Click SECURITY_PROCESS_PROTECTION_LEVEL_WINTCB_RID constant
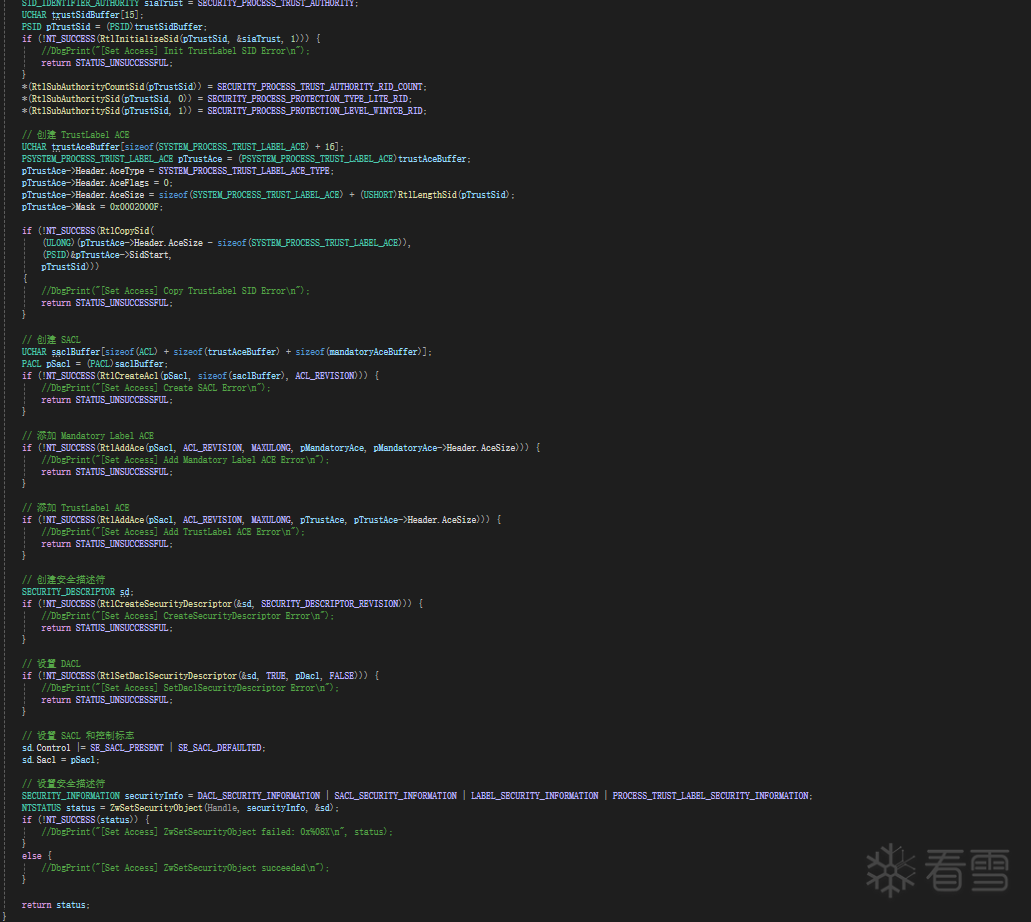Screen dimensions: 1031x922 pos(317,111)
